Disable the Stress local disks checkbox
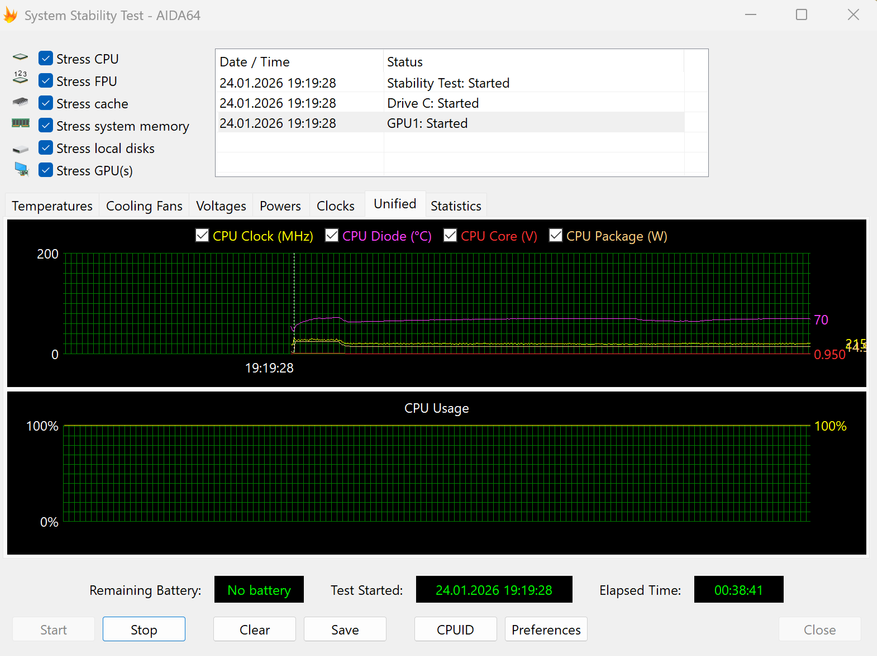877x656 pixels. tap(46, 148)
